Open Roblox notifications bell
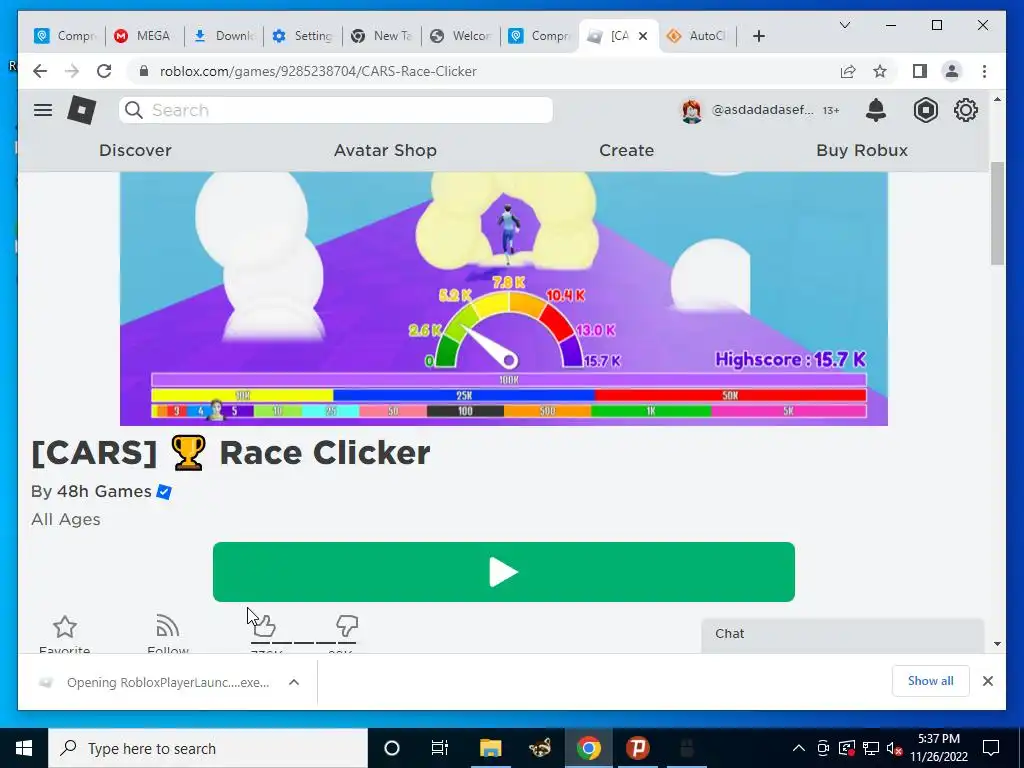The width and height of the screenshot is (1024, 768). coord(876,110)
